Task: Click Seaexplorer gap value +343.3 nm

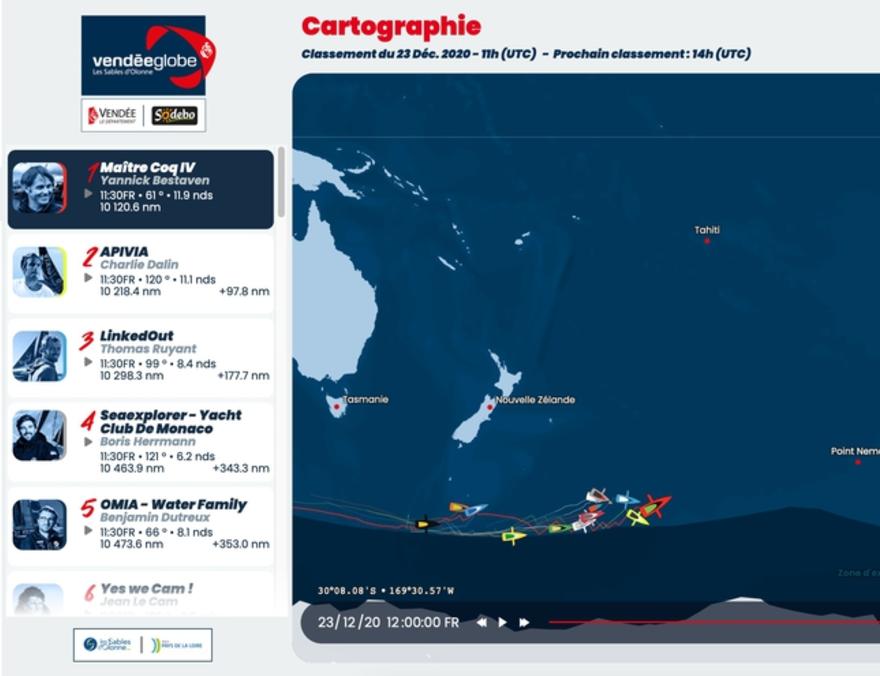Action: (x=241, y=468)
